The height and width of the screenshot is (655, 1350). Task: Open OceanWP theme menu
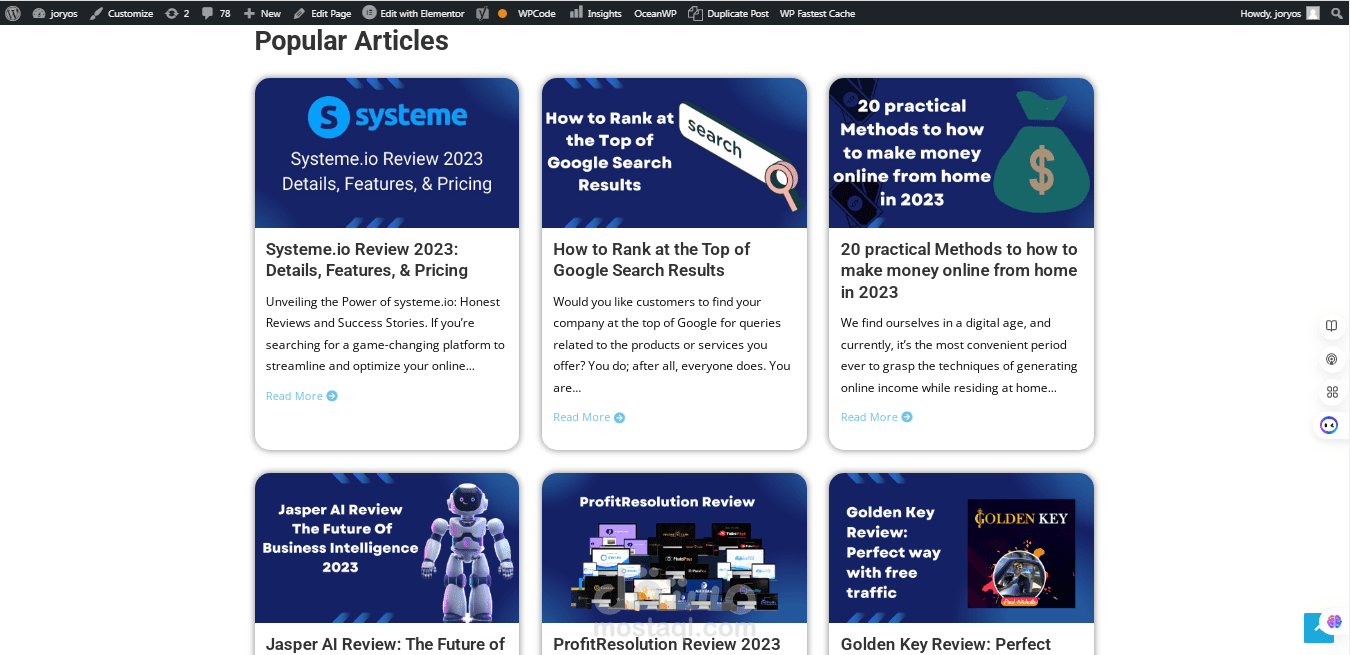[655, 13]
